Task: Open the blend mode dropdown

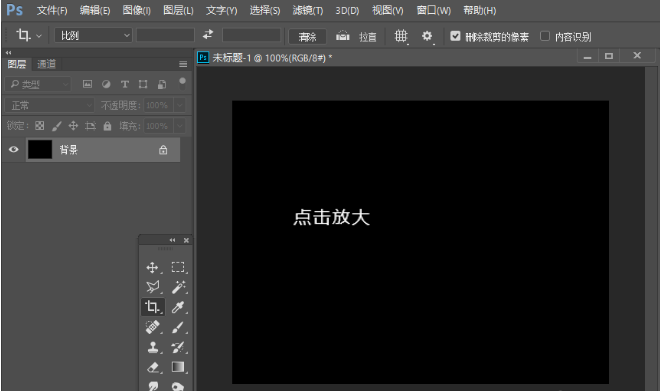Action: click(50, 105)
